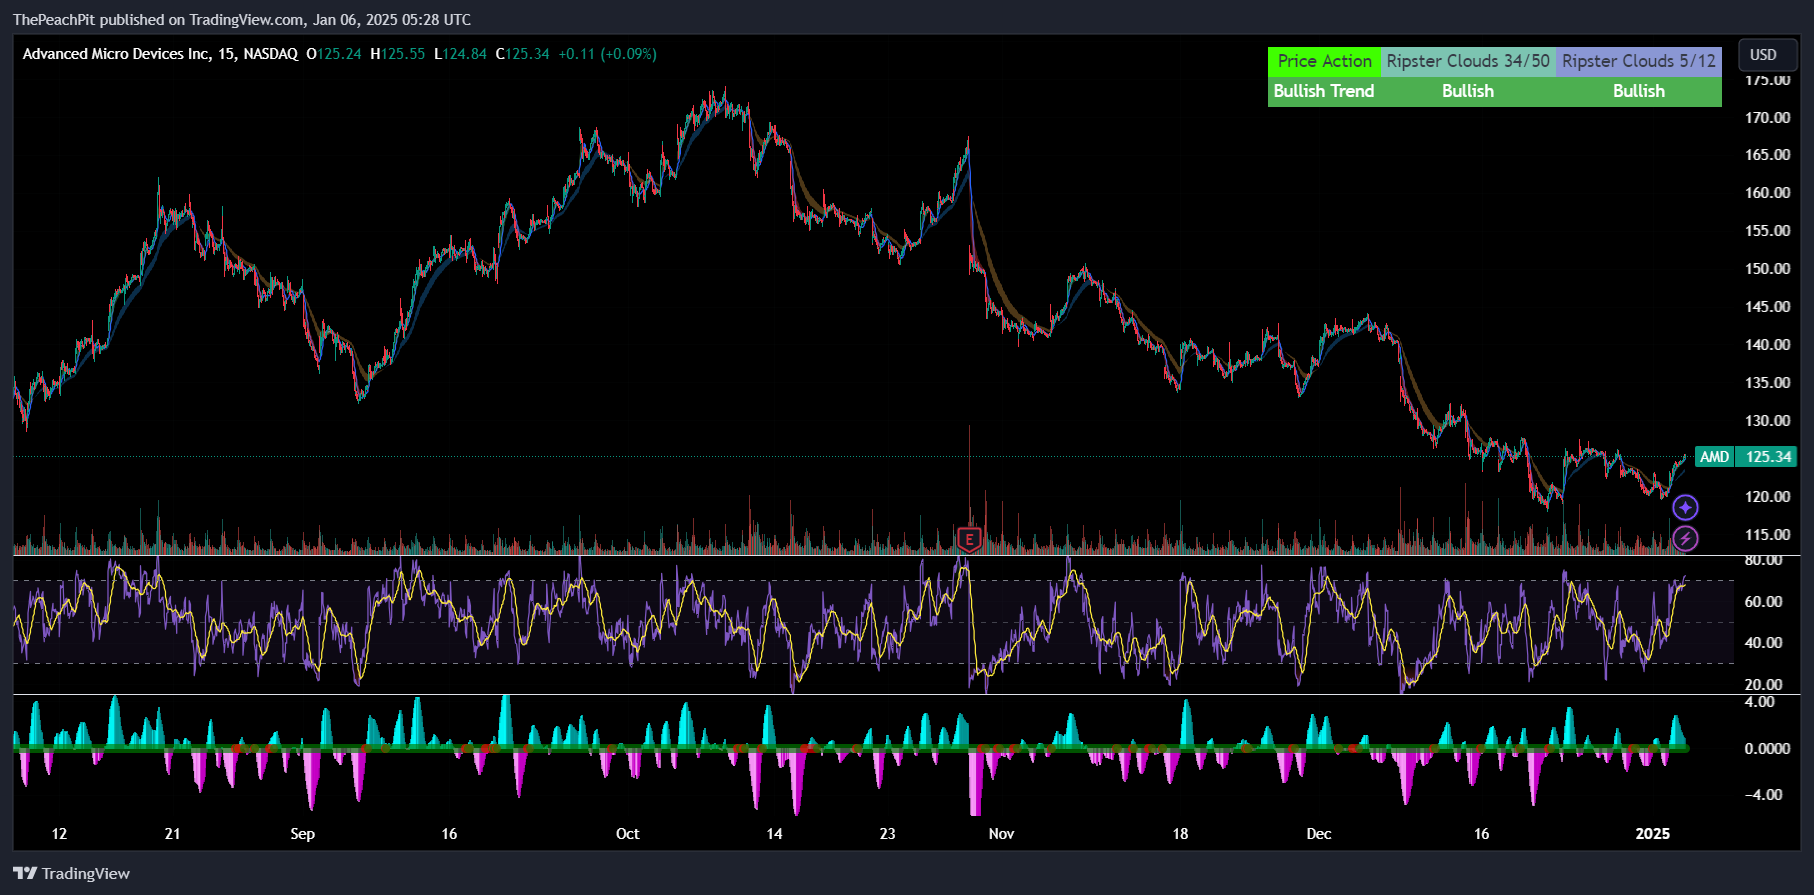This screenshot has height=895, width=1814.
Task: Click the close value C125.34
Action: click(522, 54)
